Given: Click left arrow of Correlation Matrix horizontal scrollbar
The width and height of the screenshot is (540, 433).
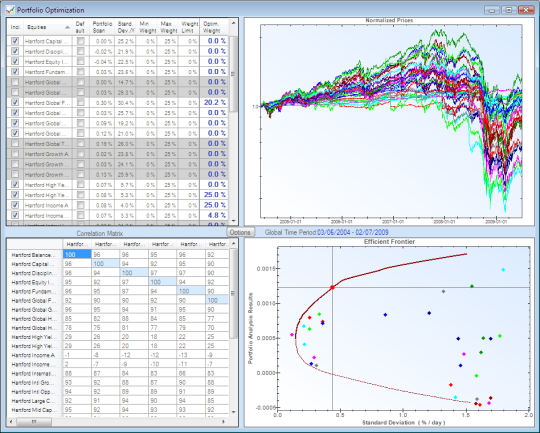Looking at the screenshot, I should pyautogui.click(x=11, y=421).
